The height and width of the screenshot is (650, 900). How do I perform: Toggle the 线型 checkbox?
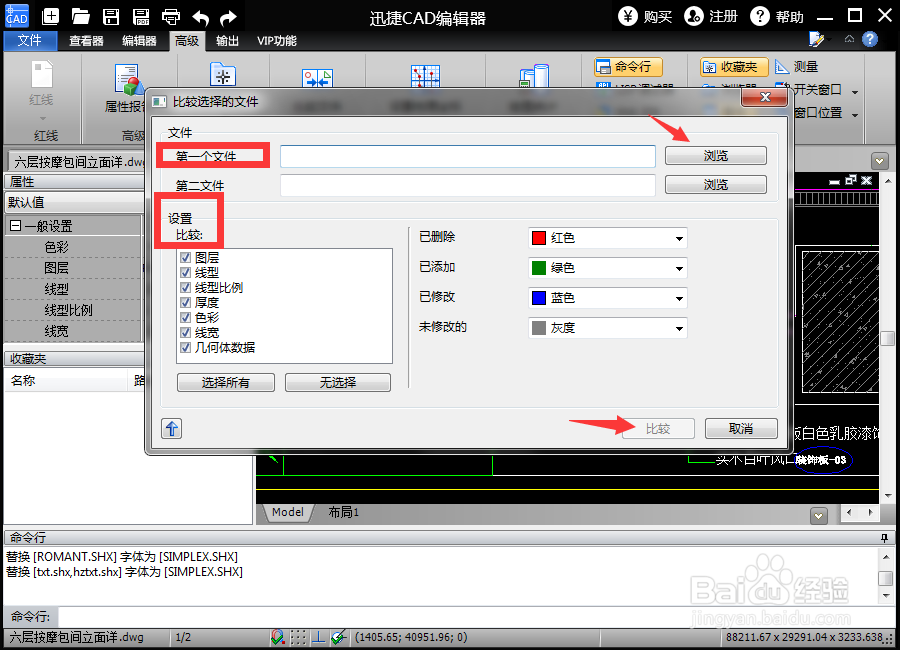(x=185, y=272)
